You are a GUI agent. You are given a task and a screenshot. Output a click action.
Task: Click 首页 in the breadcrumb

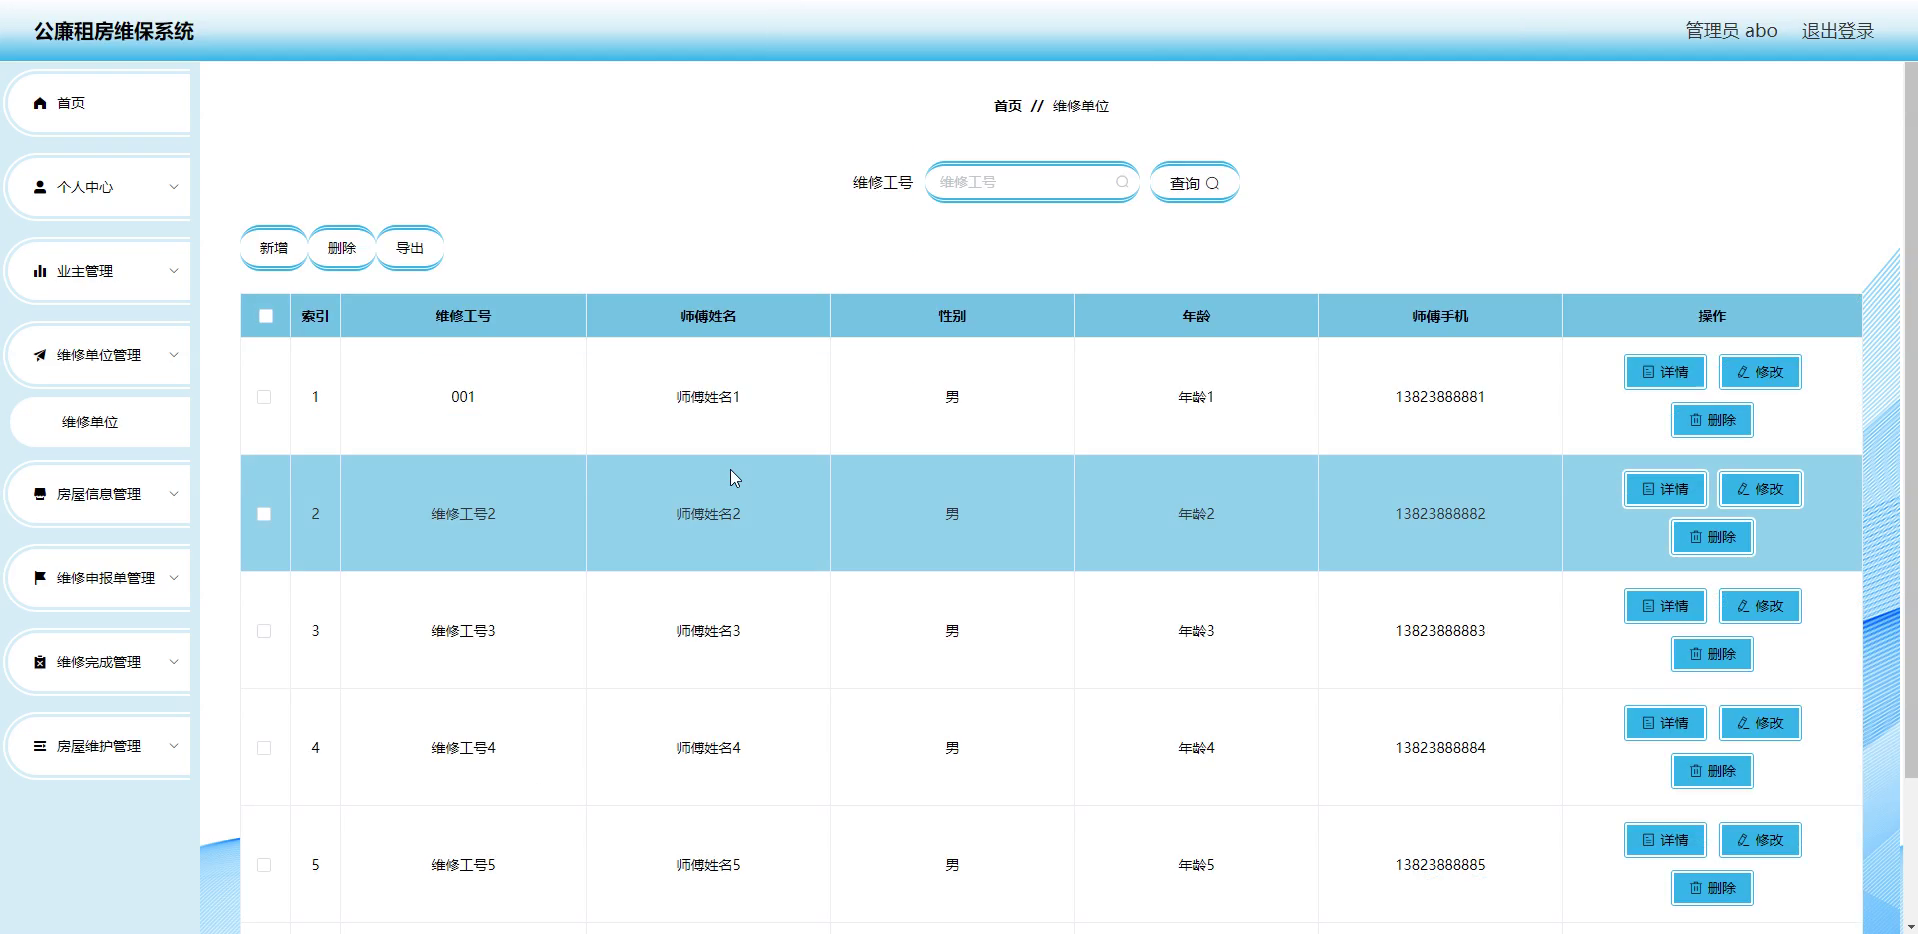click(1008, 106)
